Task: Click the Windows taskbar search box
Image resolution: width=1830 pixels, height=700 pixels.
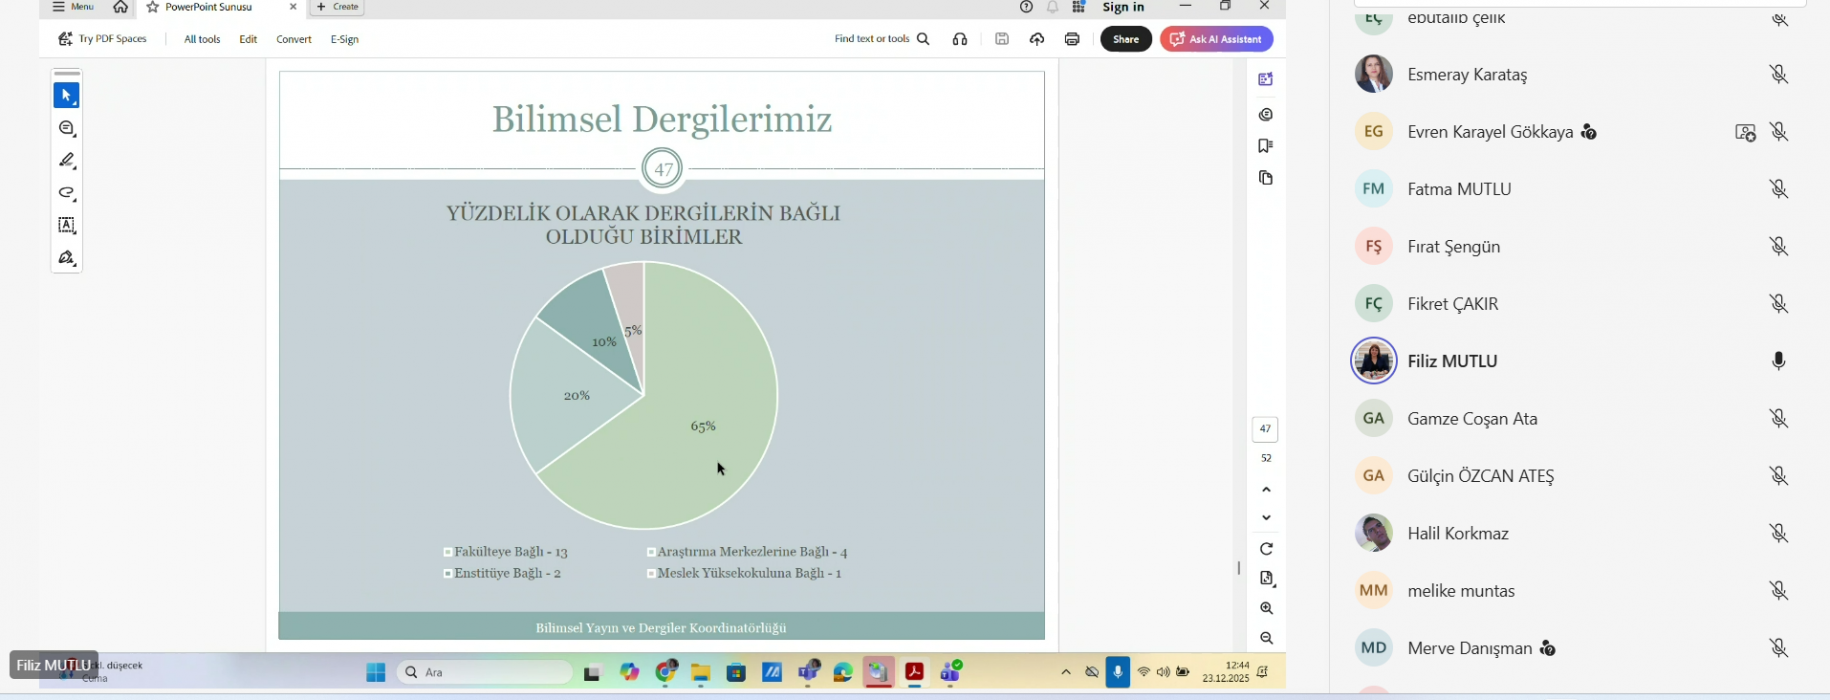Action: tap(485, 672)
